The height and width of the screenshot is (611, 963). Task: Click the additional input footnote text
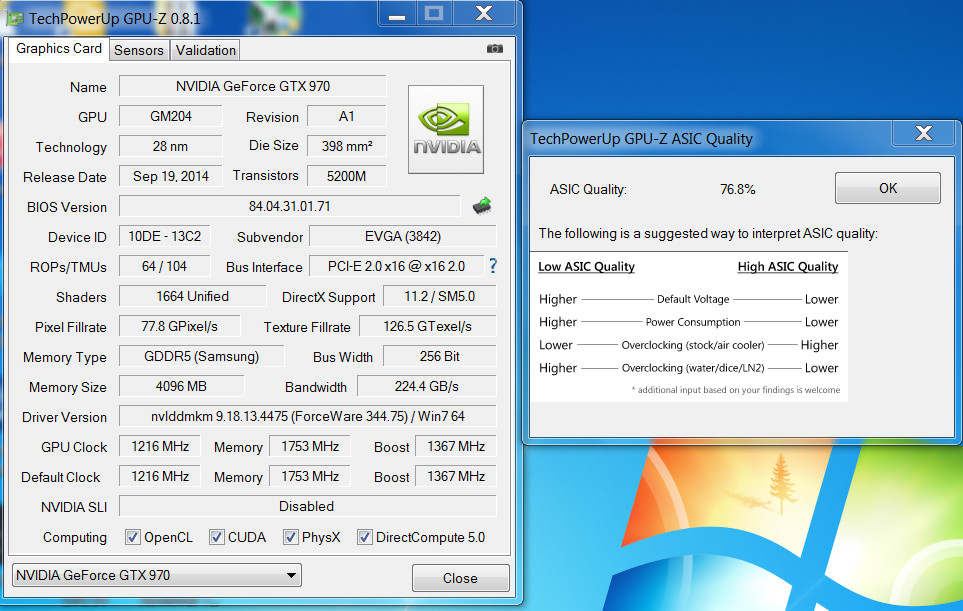(x=736, y=390)
